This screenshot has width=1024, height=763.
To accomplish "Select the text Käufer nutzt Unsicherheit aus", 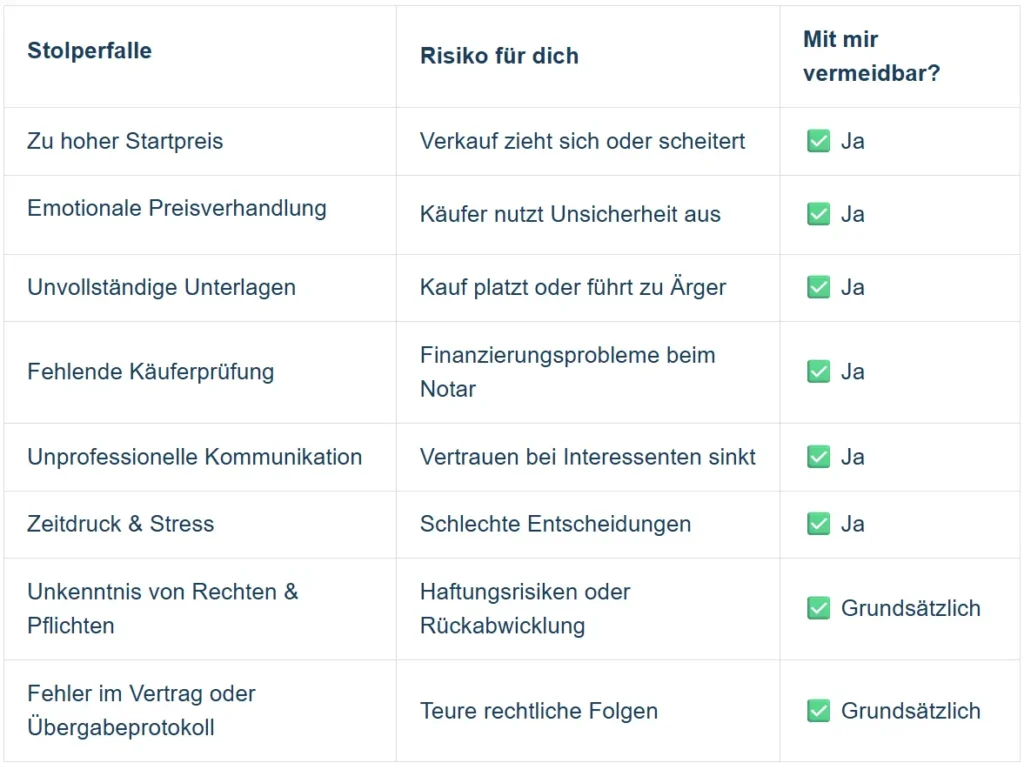I will pyautogui.click(x=570, y=214).
